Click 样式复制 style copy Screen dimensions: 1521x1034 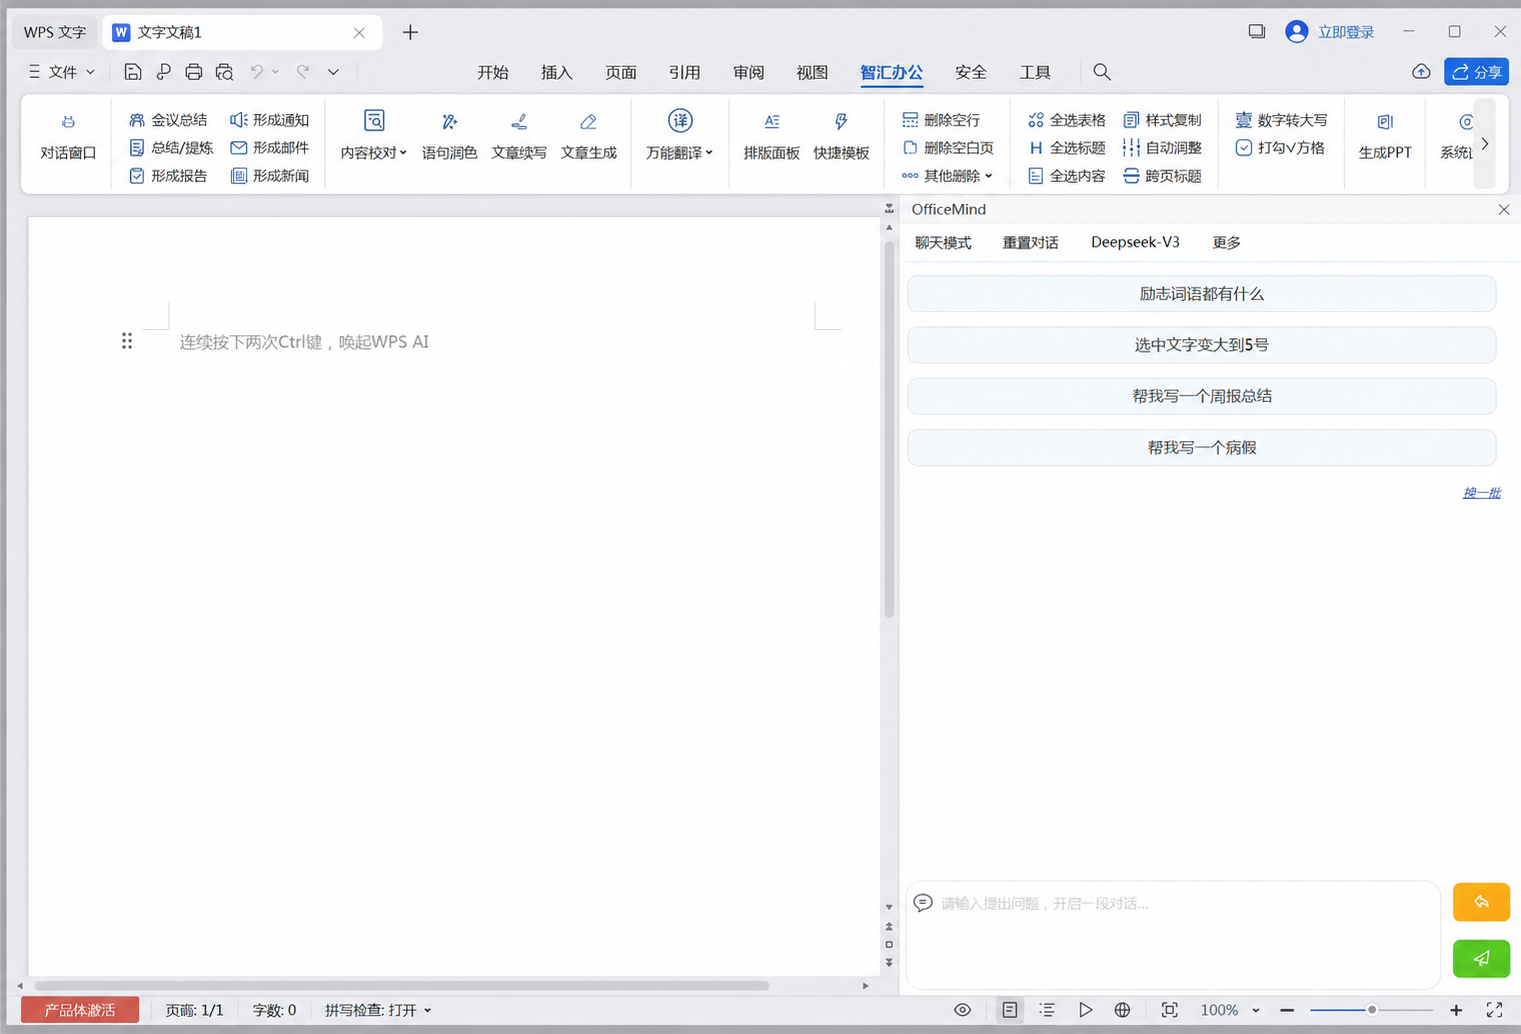[1162, 120]
